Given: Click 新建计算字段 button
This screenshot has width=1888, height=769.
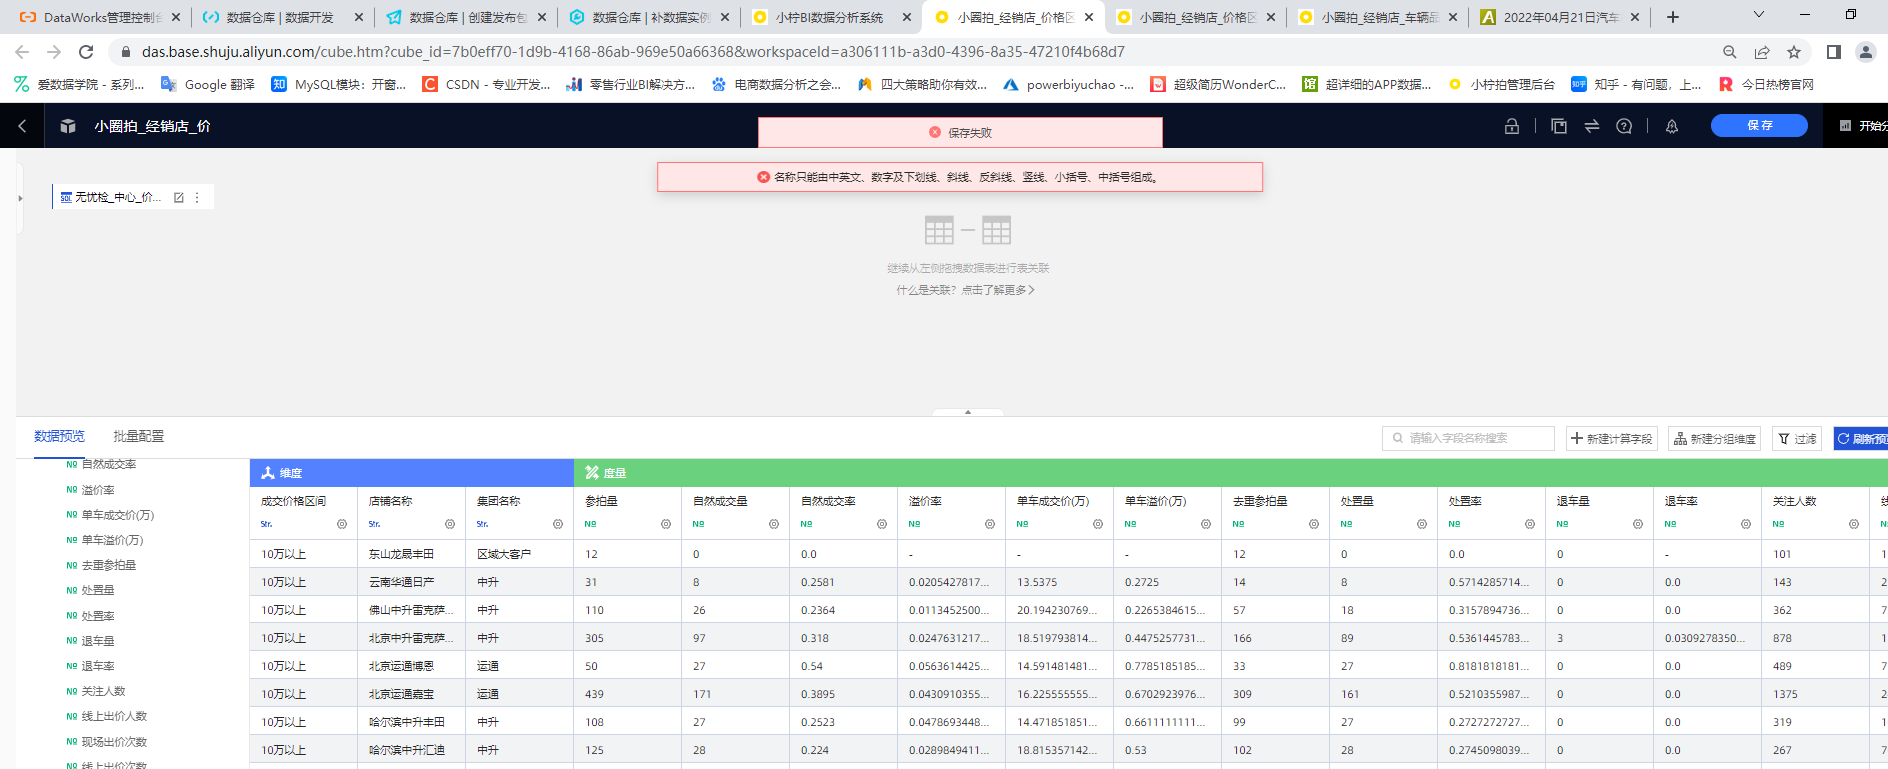Looking at the screenshot, I should (x=1611, y=438).
